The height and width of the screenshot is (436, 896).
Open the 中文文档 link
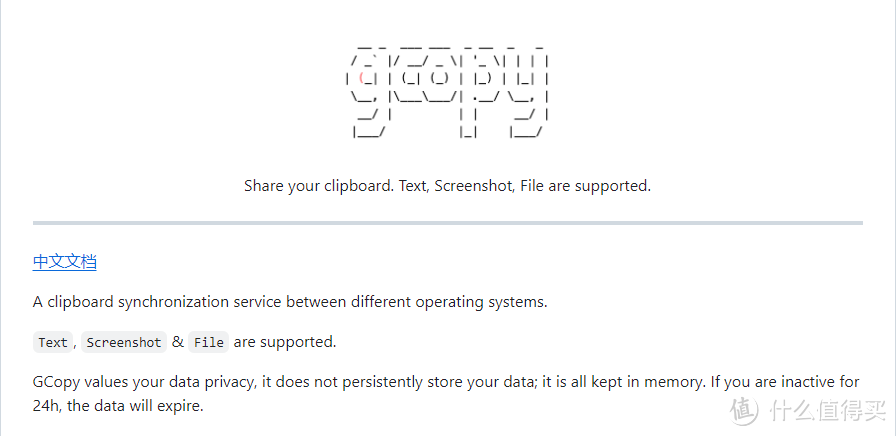coord(64,262)
